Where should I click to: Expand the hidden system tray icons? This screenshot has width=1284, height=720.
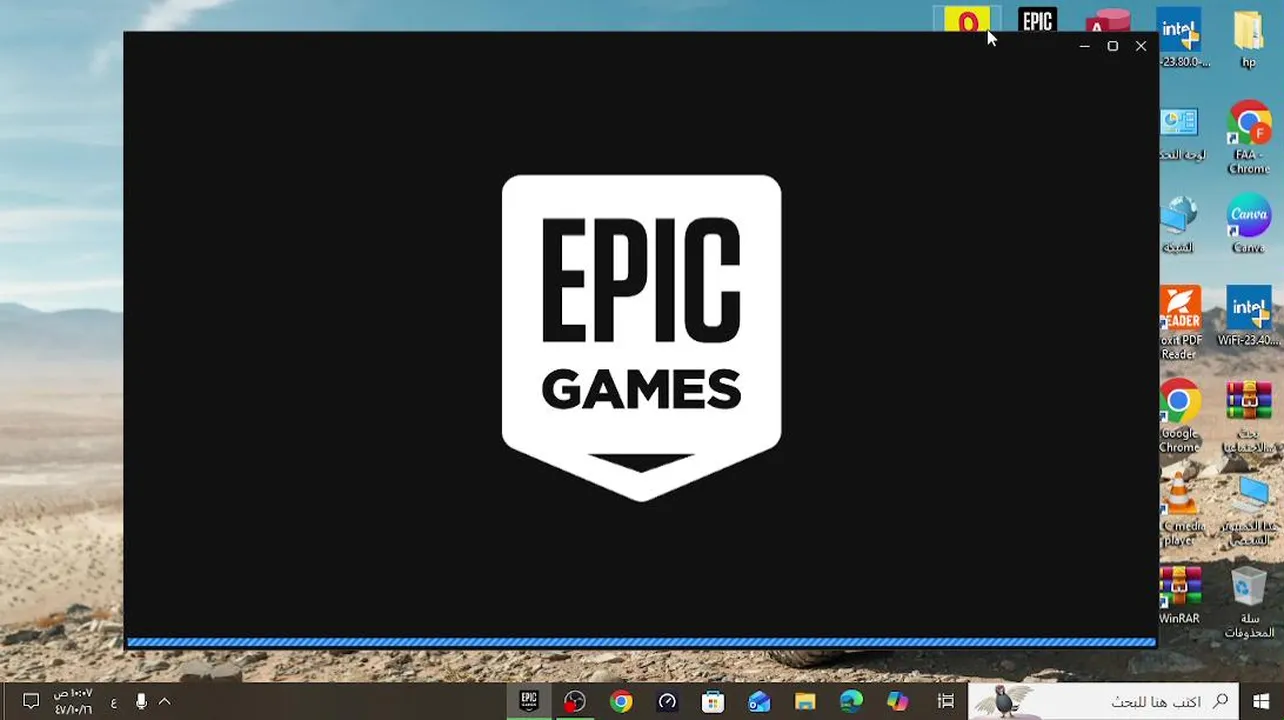pyautogui.click(x=165, y=702)
